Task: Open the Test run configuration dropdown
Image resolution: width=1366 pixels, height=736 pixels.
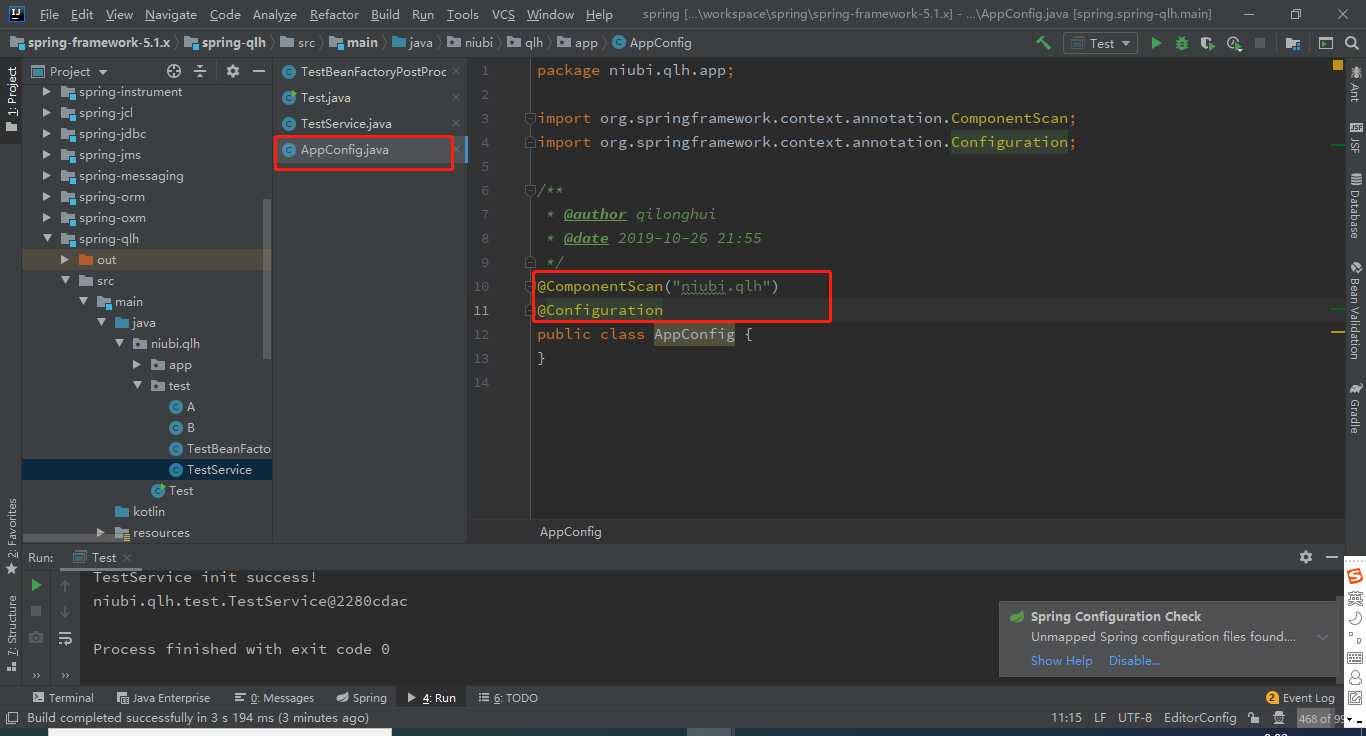Action: [x=1100, y=43]
